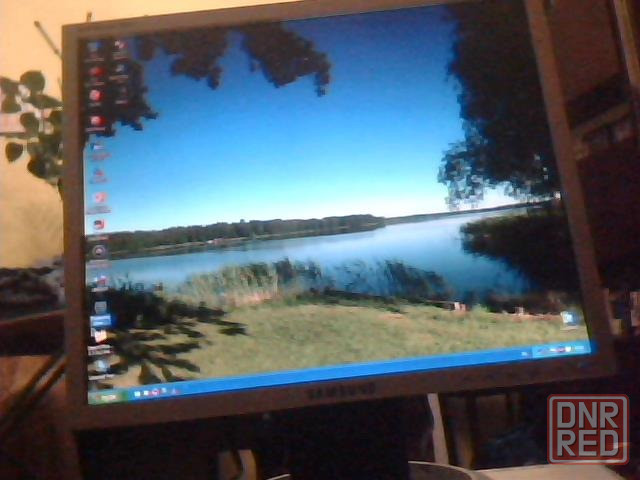
Task: Open the last desktop icon above the Start button
Action: [x=101, y=366]
